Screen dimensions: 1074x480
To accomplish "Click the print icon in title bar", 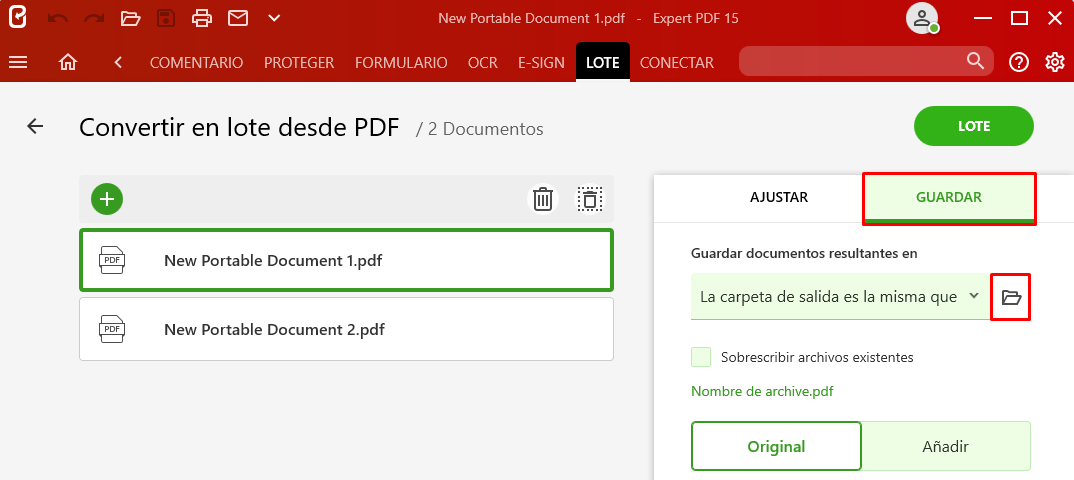I will tap(202, 18).
